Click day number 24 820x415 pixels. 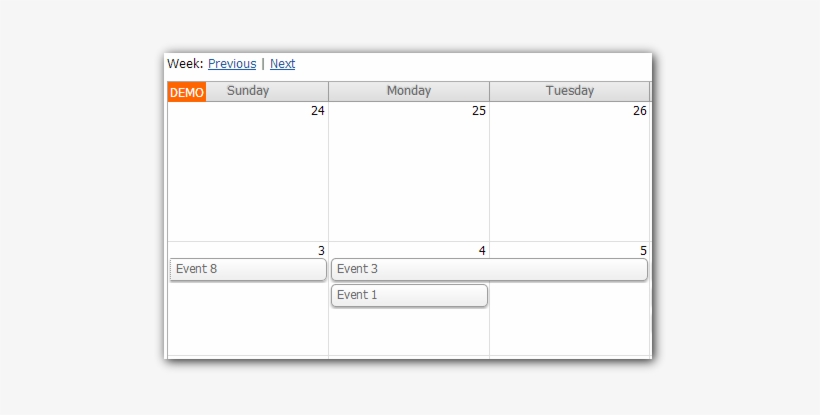coord(318,111)
